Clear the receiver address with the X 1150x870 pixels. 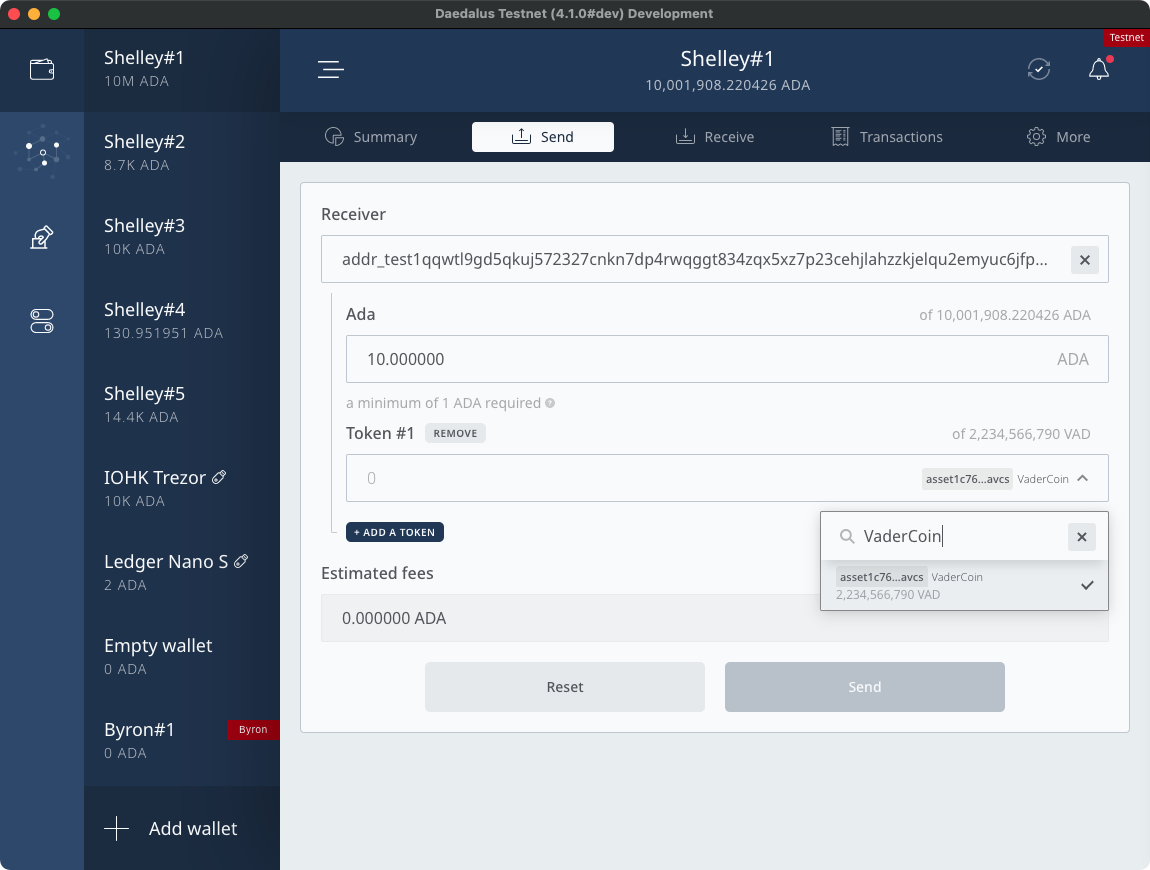pos(1084,259)
